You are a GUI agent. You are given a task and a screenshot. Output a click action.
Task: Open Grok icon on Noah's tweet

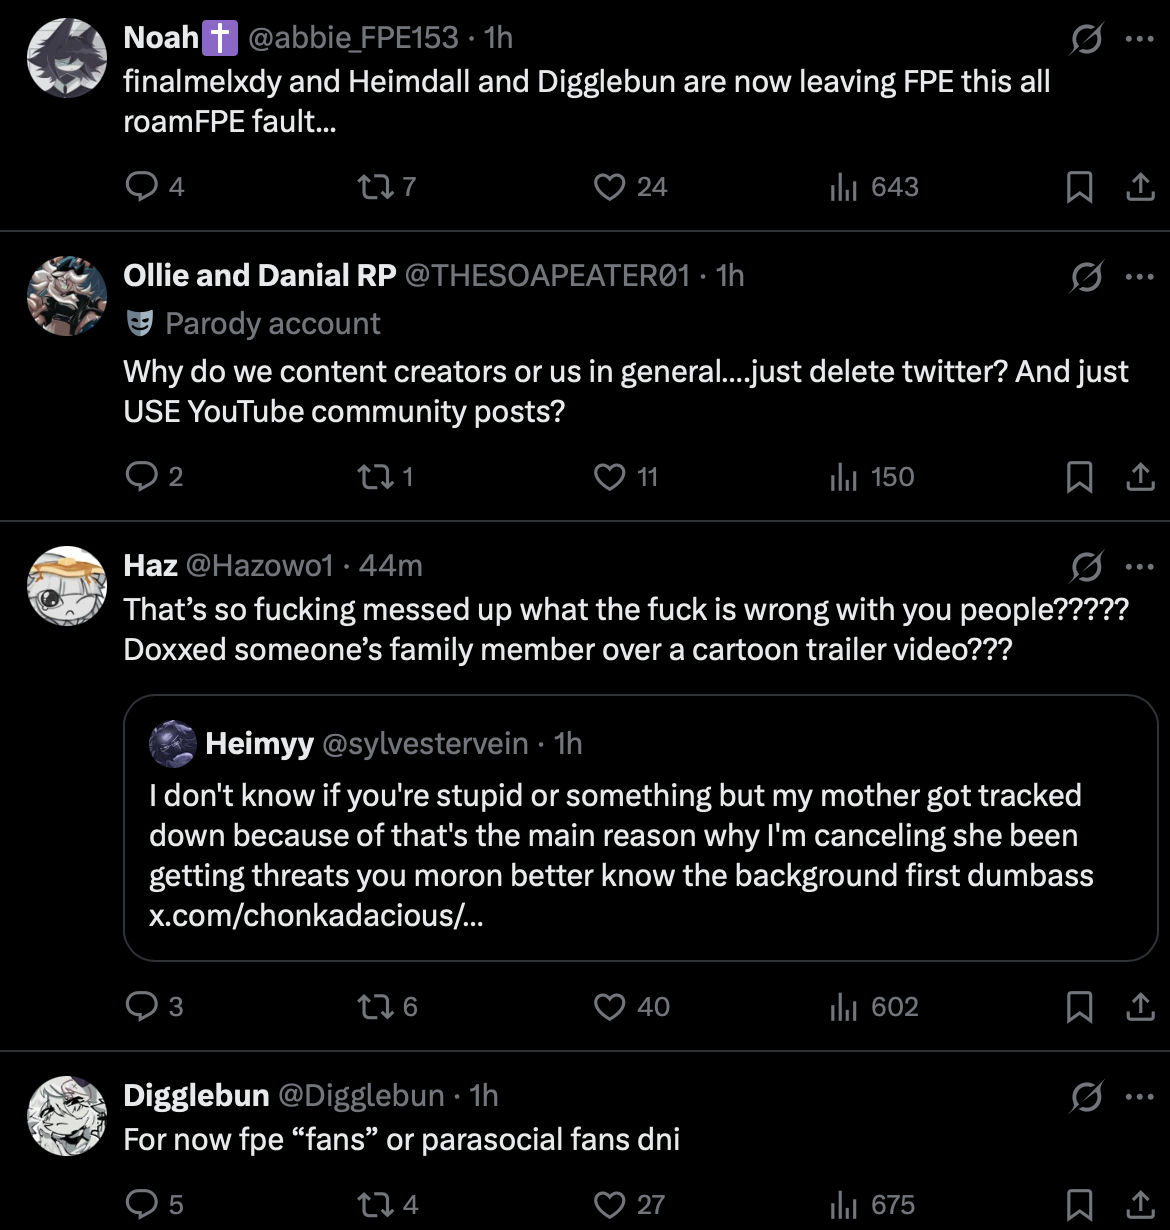pyautogui.click(x=1086, y=40)
